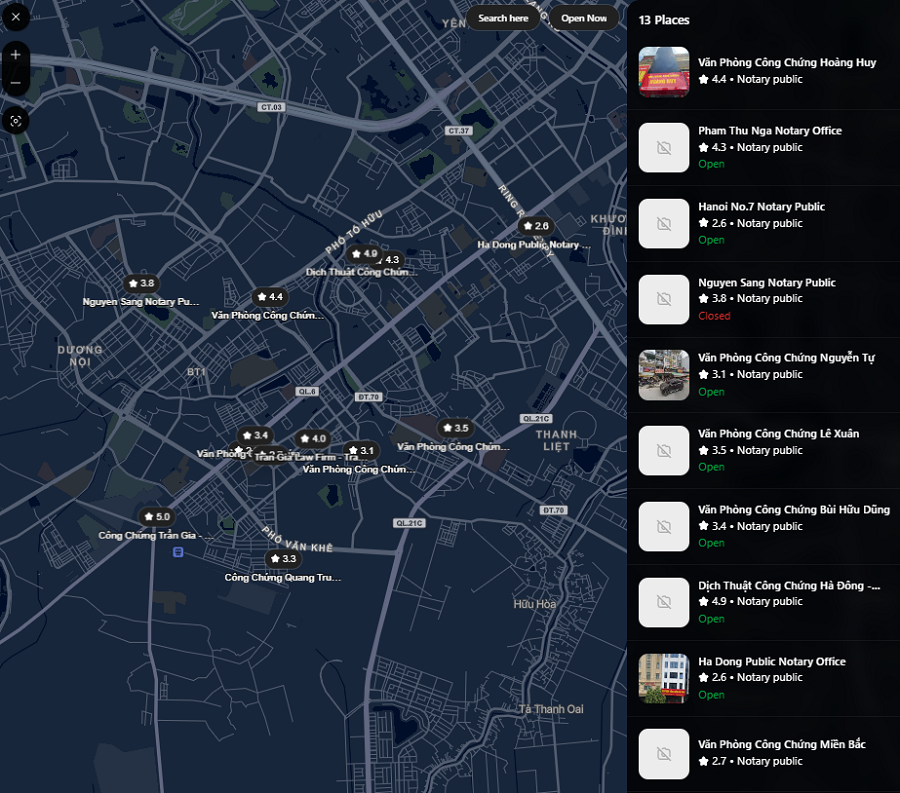The width and height of the screenshot is (900, 793).
Task: Click the 2.6 Ha Dong Public Notary marker
Action: coord(535,226)
